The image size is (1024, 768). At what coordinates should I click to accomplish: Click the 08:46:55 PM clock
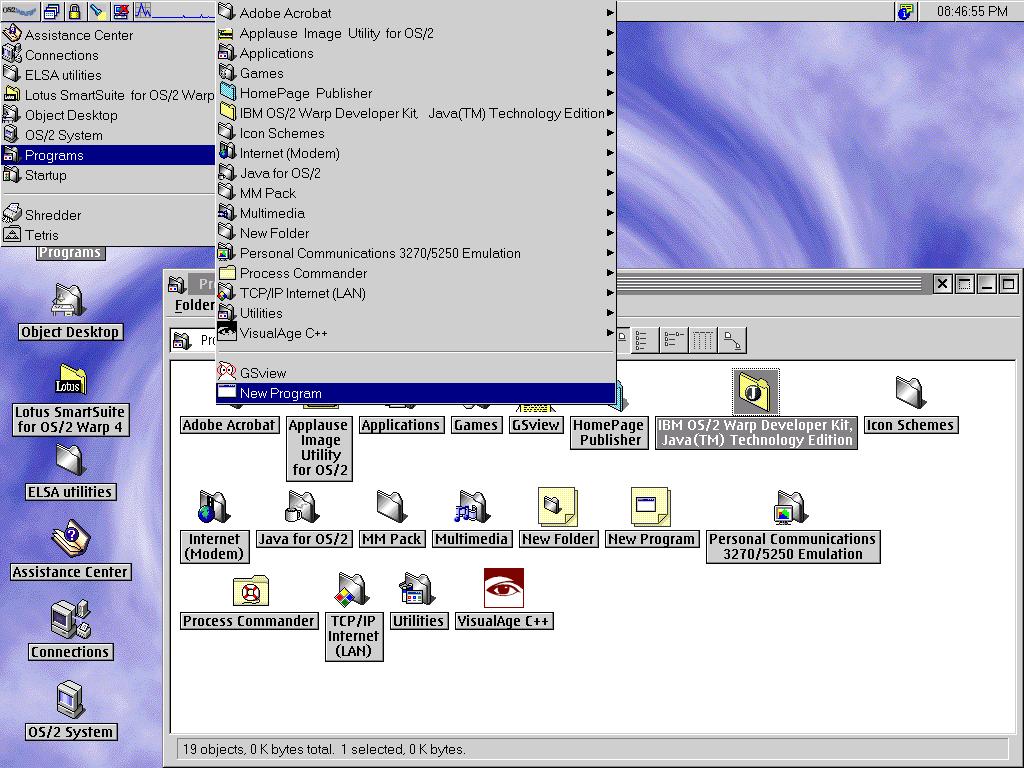coord(971,11)
